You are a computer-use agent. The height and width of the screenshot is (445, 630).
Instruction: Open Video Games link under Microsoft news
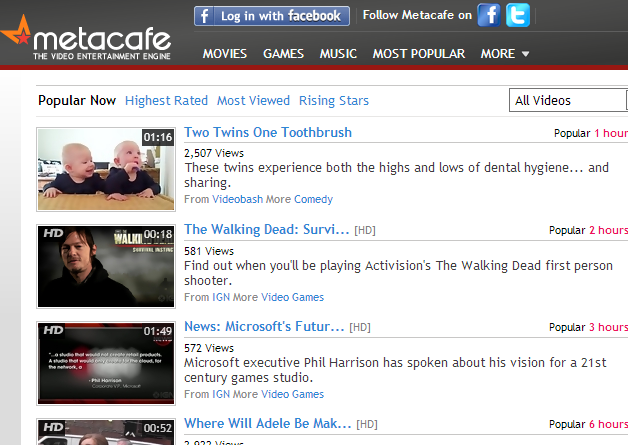point(292,394)
